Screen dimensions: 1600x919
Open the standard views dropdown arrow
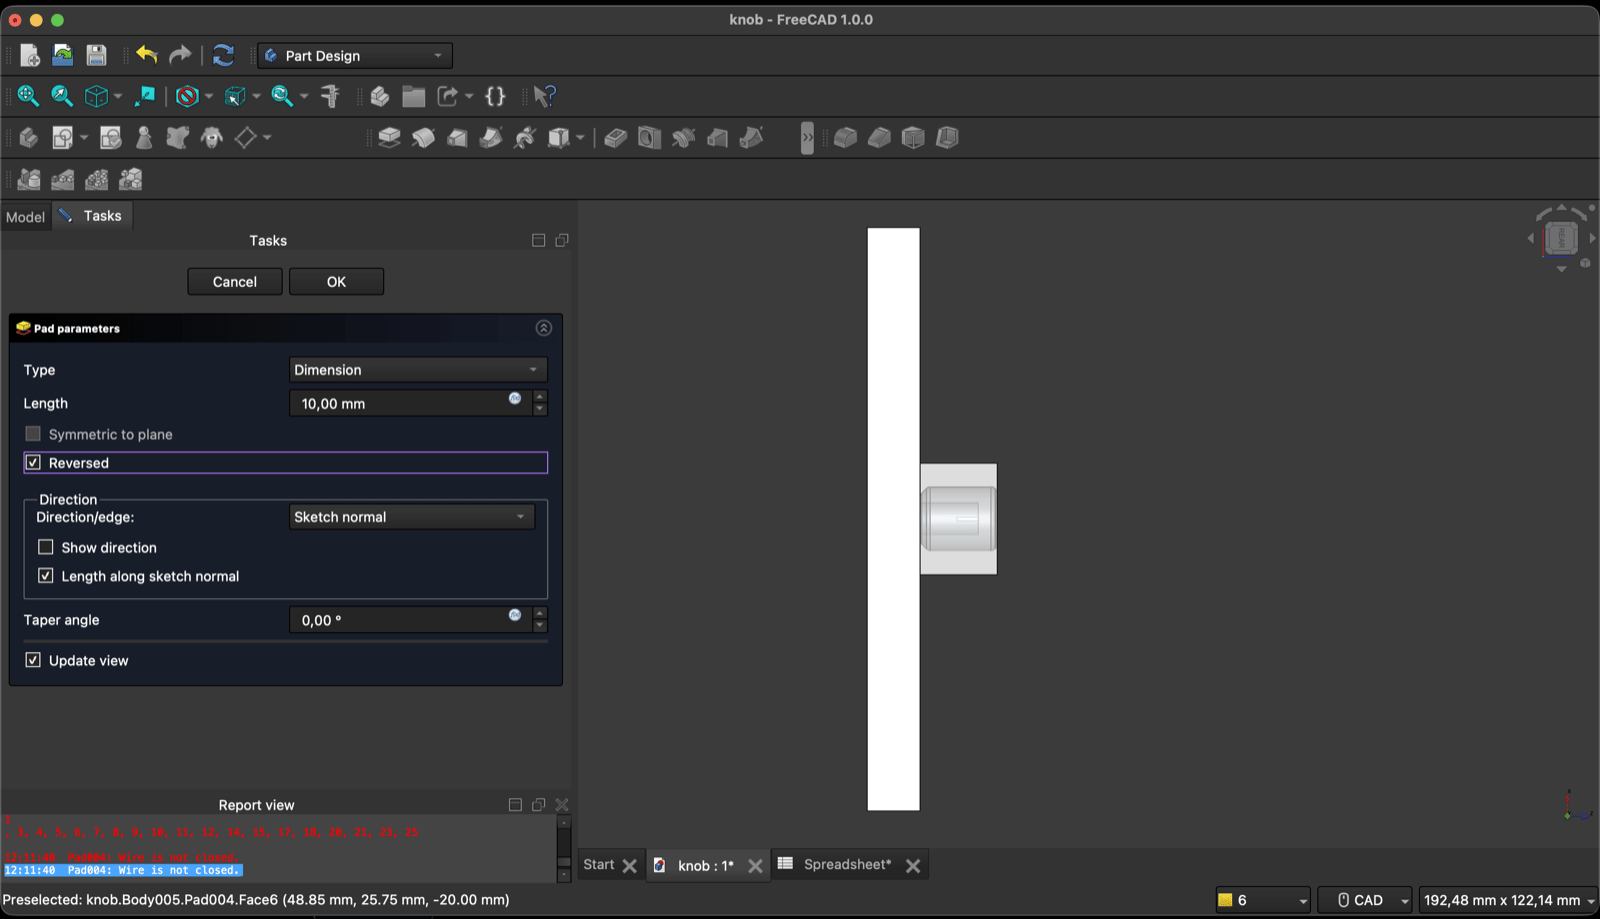point(118,96)
